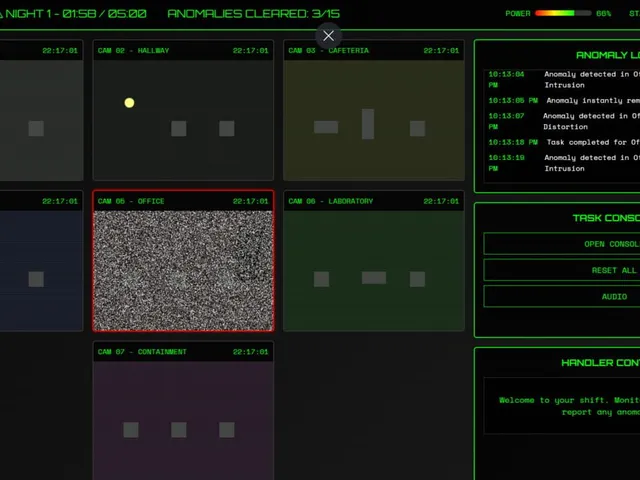Viewport: 640px width, 480px height.
Task: Click the right gray square in Cafeteria feed
Action: pyautogui.click(x=417, y=129)
